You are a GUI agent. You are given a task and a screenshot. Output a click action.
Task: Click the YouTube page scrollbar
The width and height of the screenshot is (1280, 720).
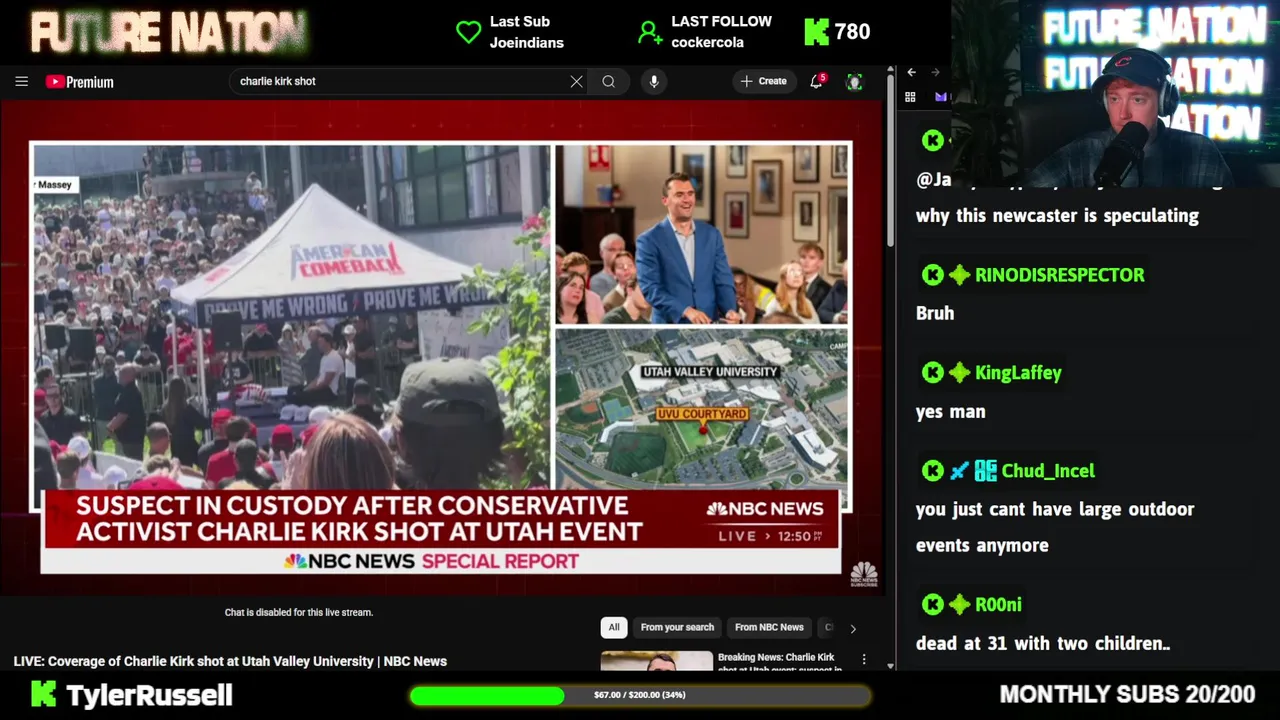coord(890,160)
